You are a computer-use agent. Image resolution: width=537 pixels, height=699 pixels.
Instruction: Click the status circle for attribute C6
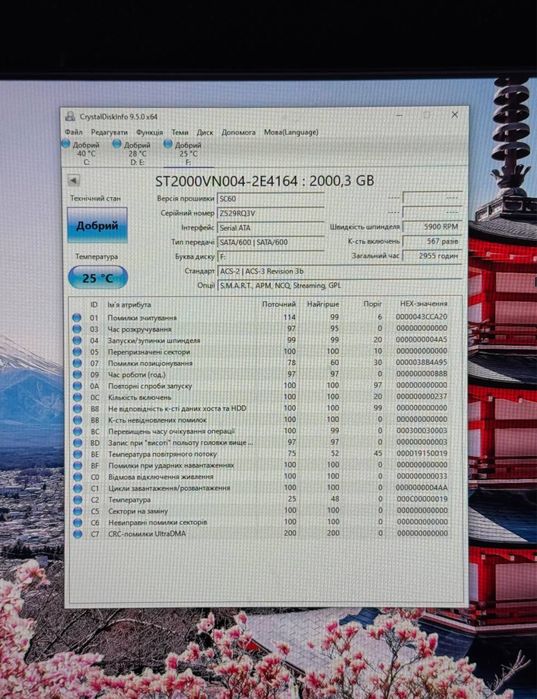point(78,522)
